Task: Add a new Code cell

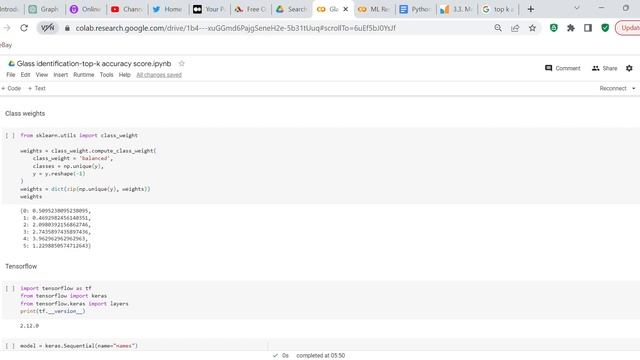Action: tap(11, 88)
